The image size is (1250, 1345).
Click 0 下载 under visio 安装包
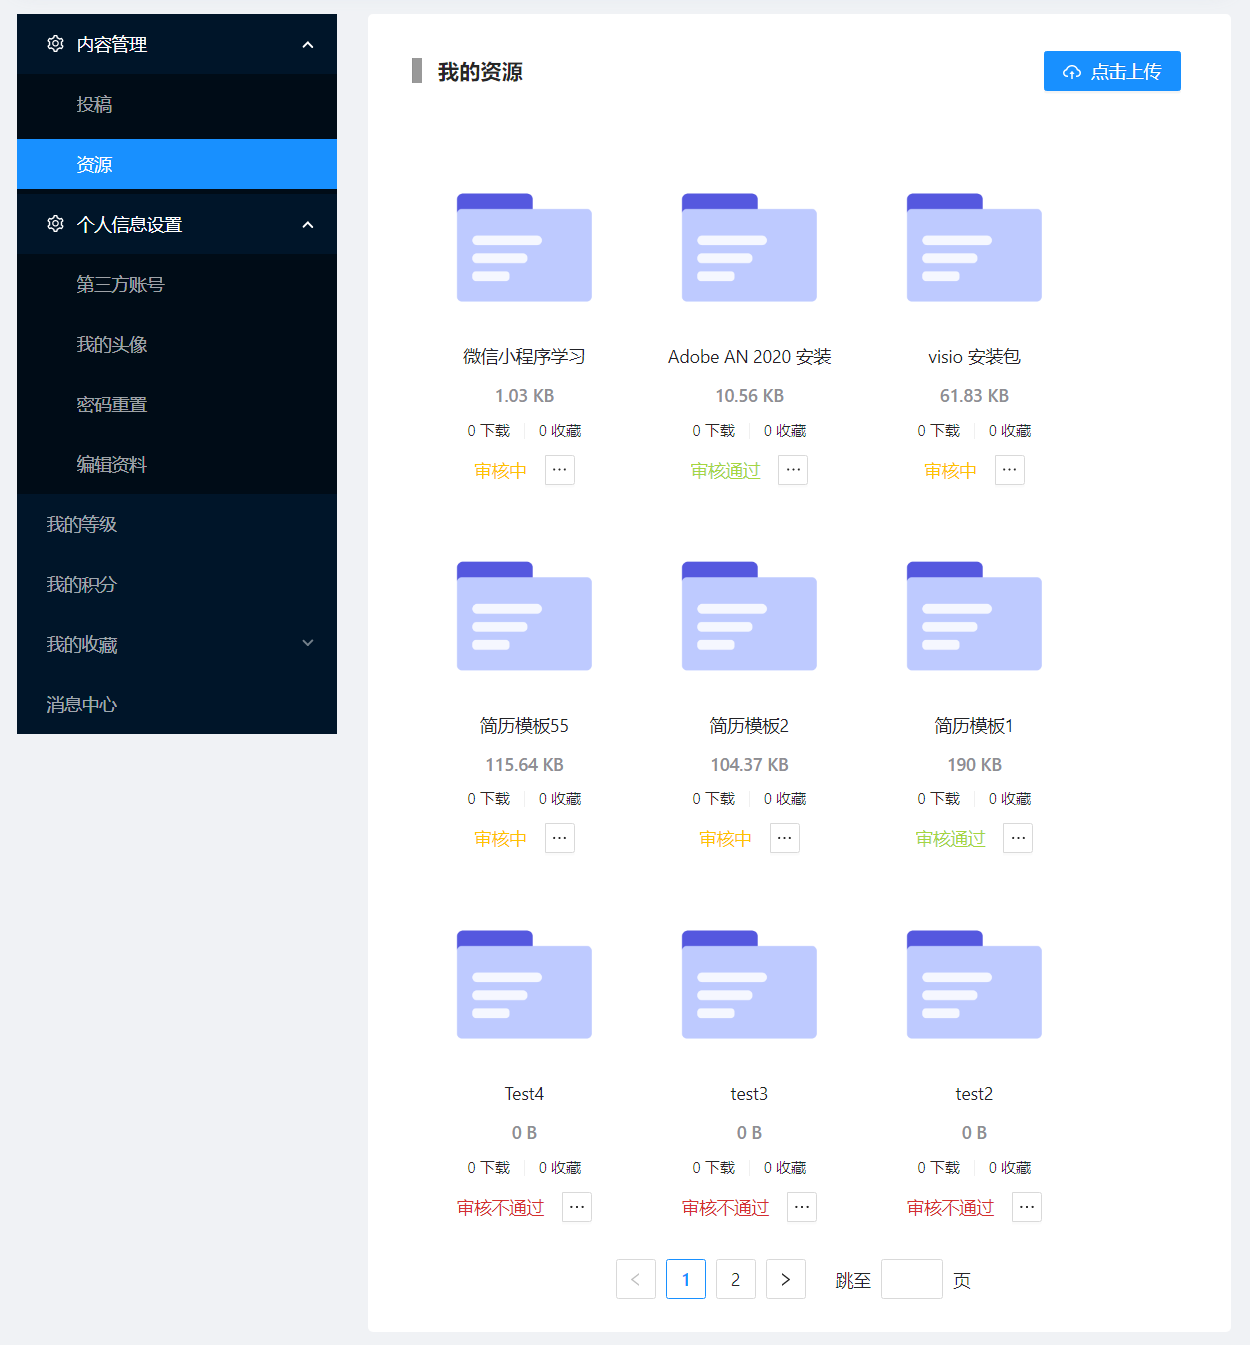coord(938,431)
